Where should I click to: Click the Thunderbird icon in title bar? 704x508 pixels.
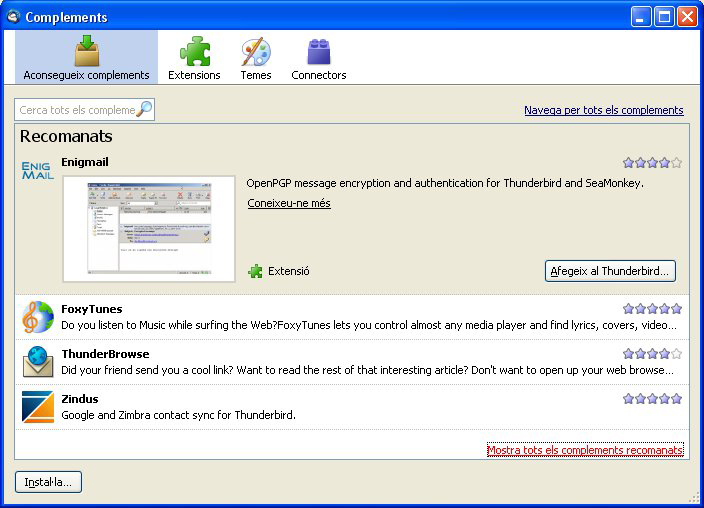click(13, 16)
